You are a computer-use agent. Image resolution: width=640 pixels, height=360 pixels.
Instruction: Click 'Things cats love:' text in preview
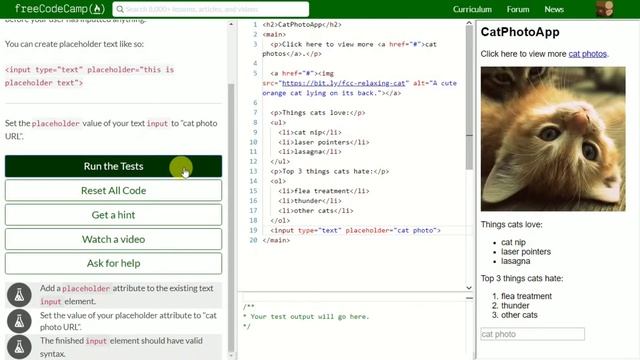[x=511, y=224]
